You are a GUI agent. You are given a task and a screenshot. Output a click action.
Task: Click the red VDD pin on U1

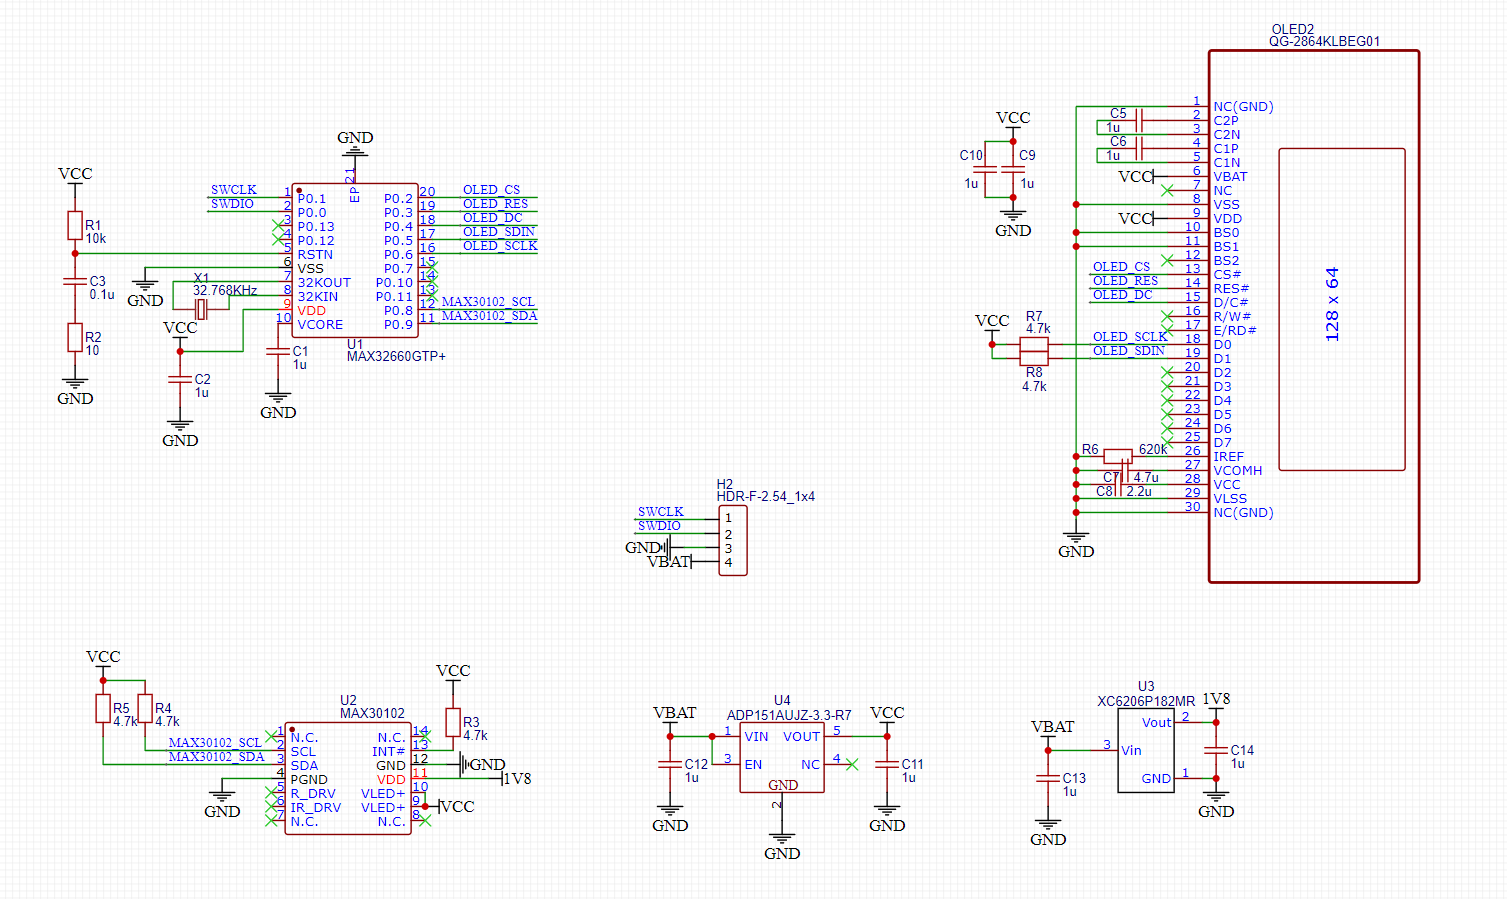311,311
